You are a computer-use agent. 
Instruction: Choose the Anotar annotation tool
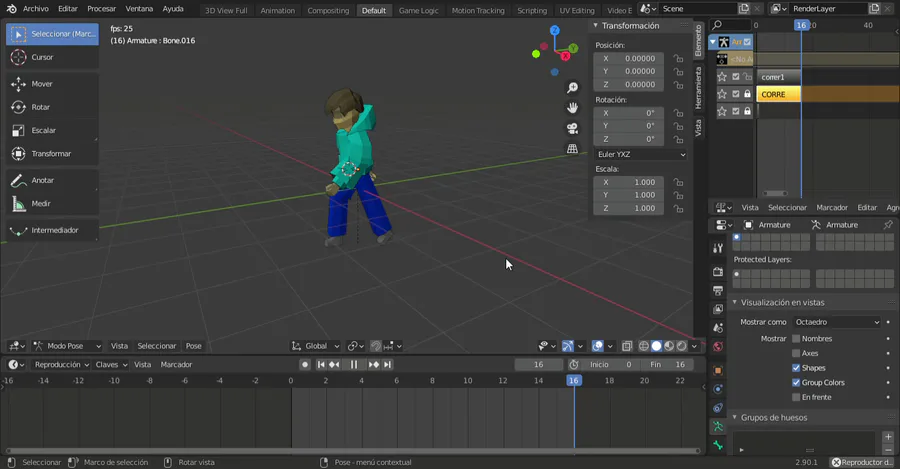[x=52, y=180]
